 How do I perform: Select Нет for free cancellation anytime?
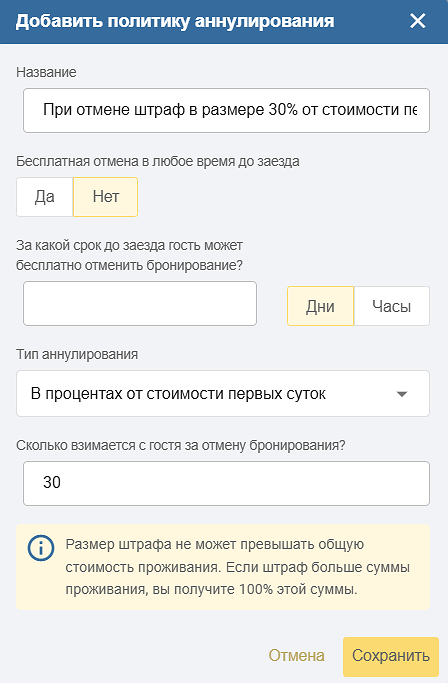pos(105,197)
